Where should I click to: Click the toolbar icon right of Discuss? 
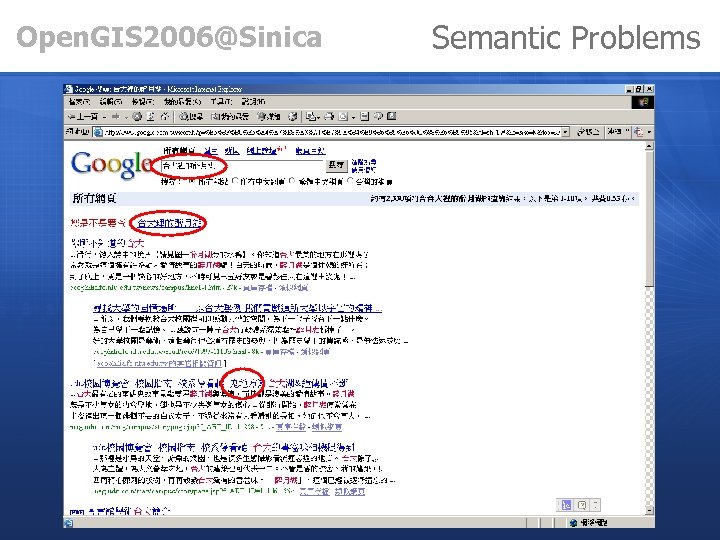[x=378, y=117]
